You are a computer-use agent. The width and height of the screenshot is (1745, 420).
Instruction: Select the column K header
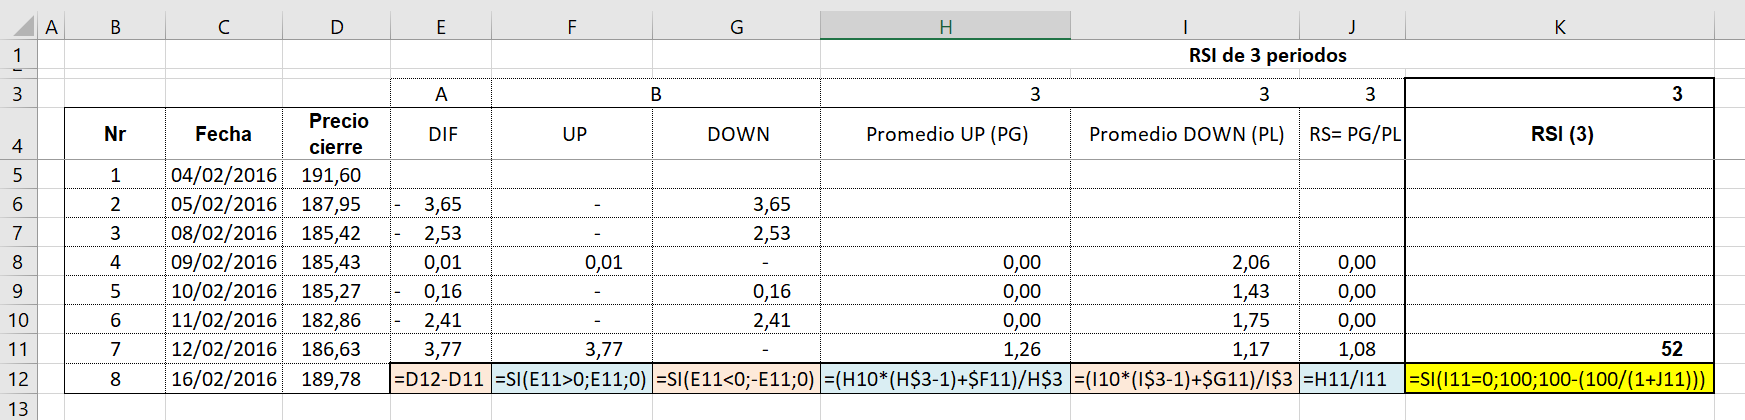click(x=1559, y=27)
